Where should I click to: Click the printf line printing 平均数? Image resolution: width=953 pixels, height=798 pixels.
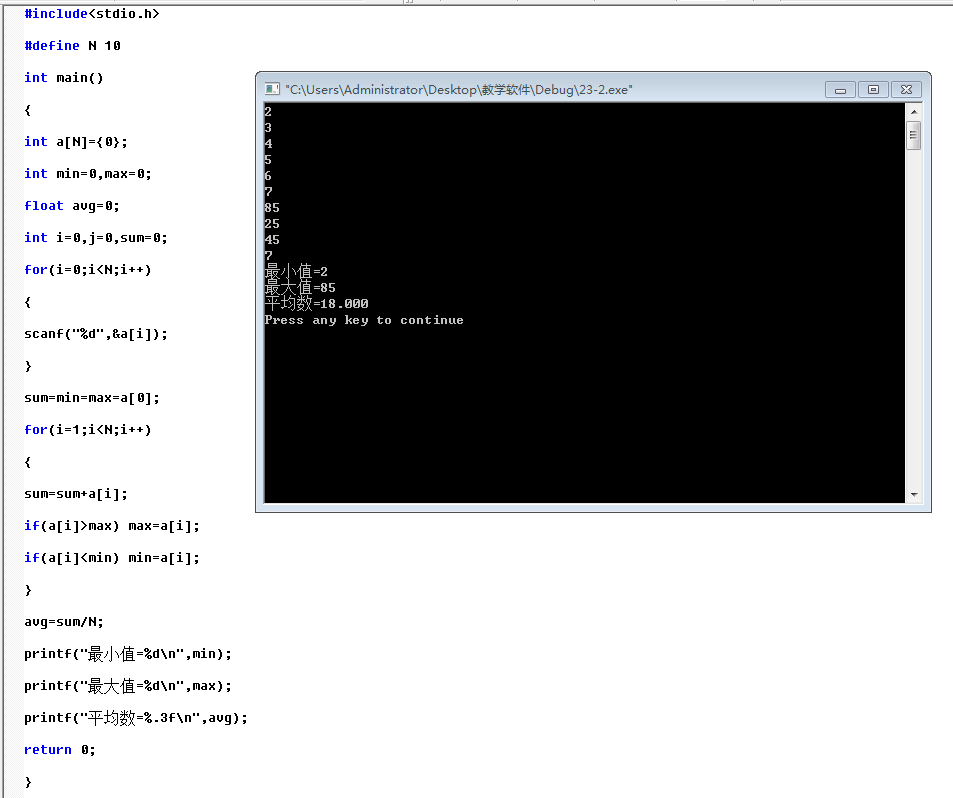(136, 718)
